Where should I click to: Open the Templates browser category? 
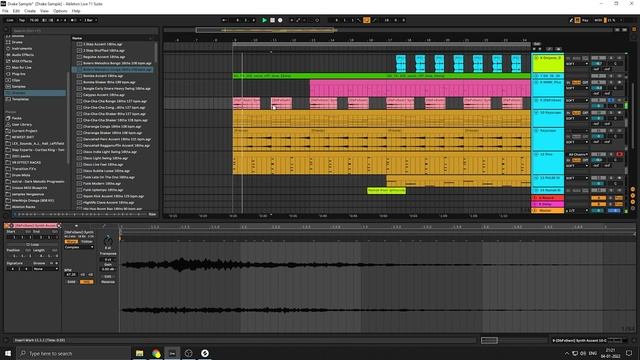pos(20,99)
